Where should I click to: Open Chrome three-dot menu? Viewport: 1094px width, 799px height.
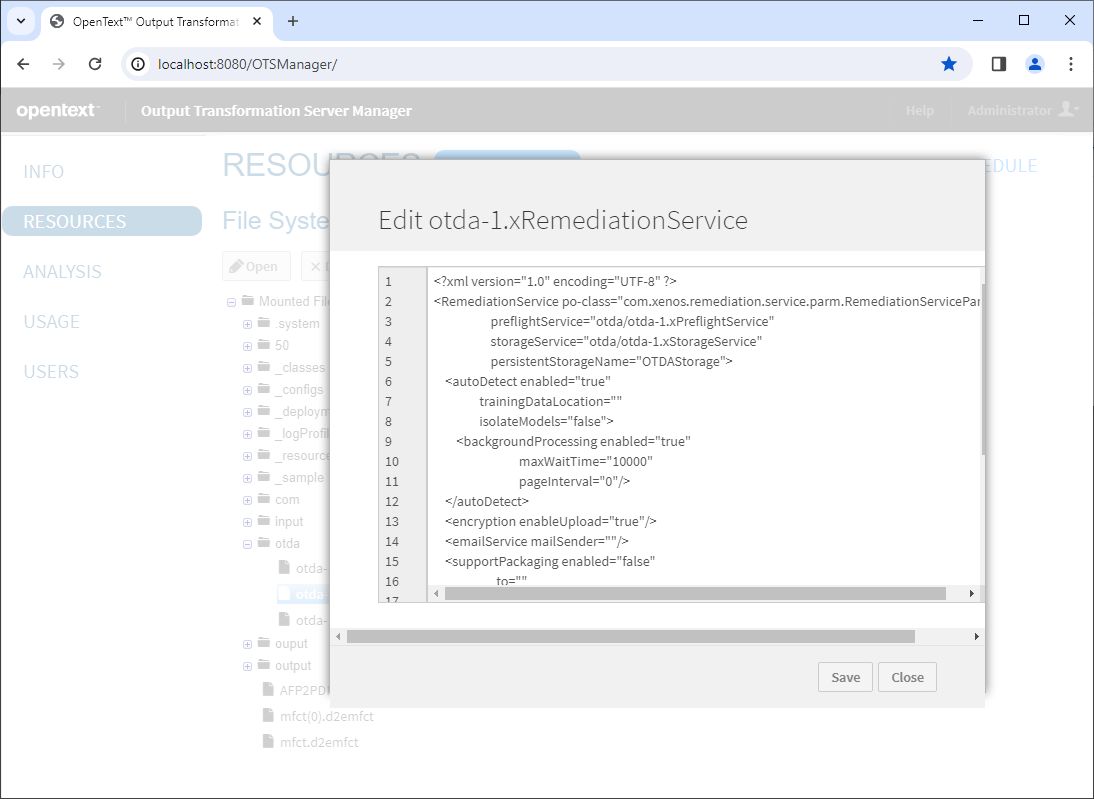tap(1071, 64)
